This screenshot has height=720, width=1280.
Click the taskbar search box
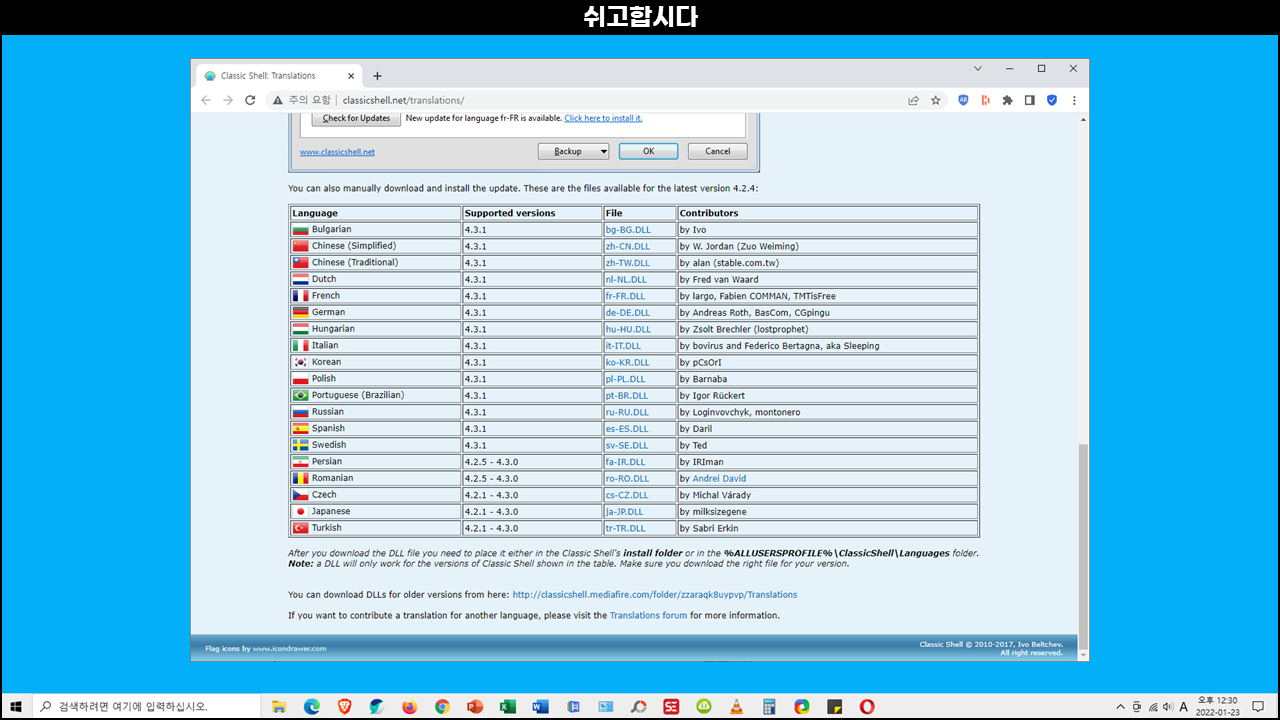coord(145,706)
